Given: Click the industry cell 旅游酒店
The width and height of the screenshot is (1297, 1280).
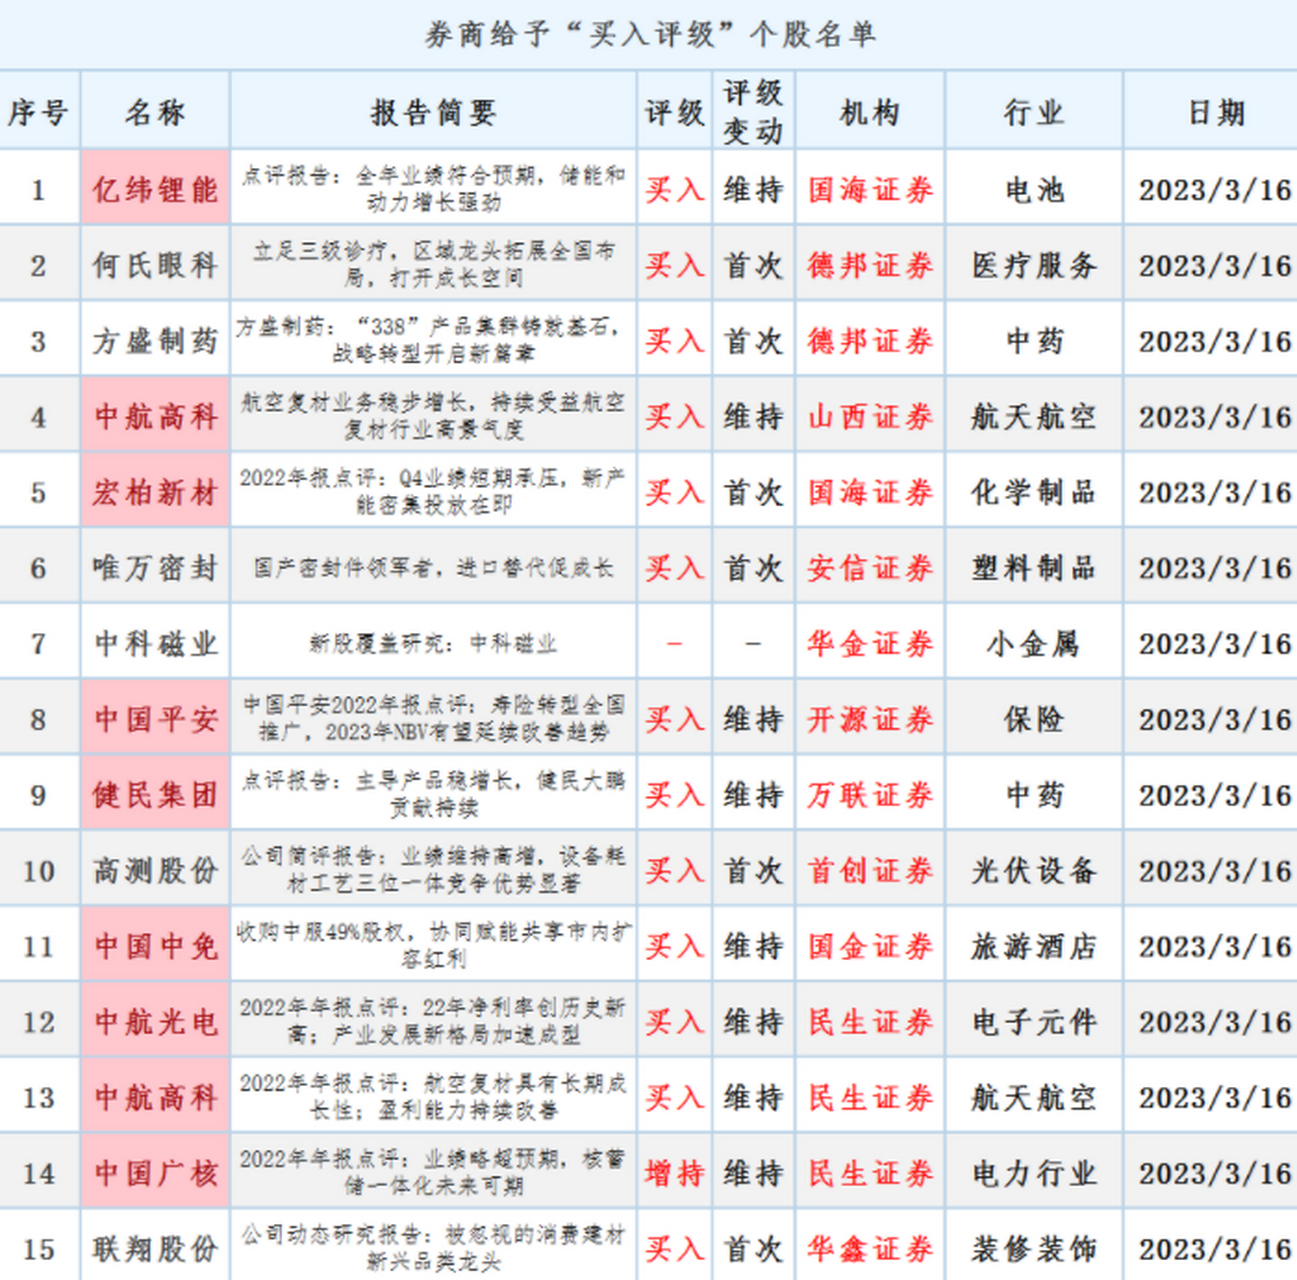Looking at the screenshot, I should (x=1034, y=946).
